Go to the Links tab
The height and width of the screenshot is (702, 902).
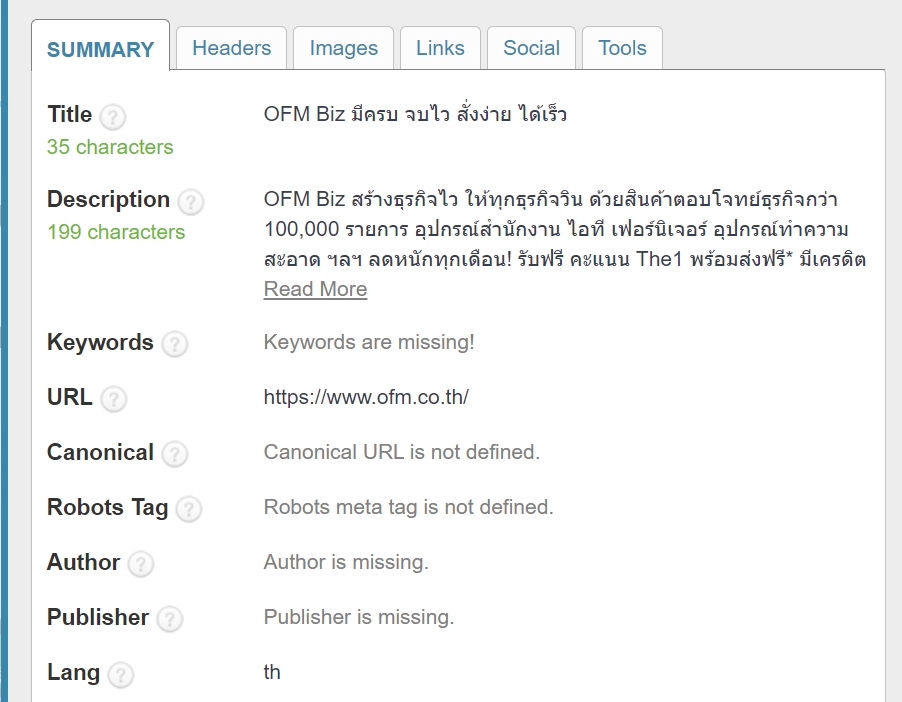(x=441, y=48)
